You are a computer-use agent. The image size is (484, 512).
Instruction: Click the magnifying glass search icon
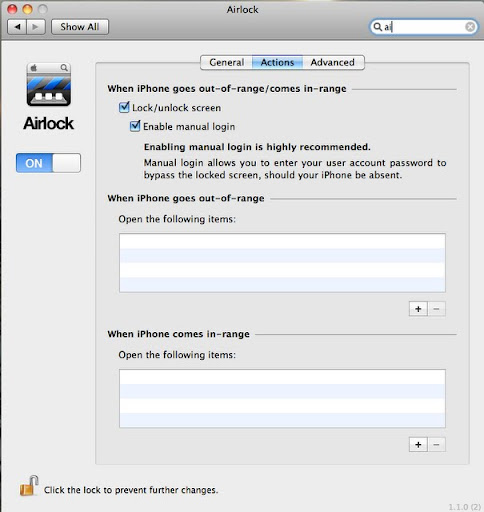[x=377, y=27]
